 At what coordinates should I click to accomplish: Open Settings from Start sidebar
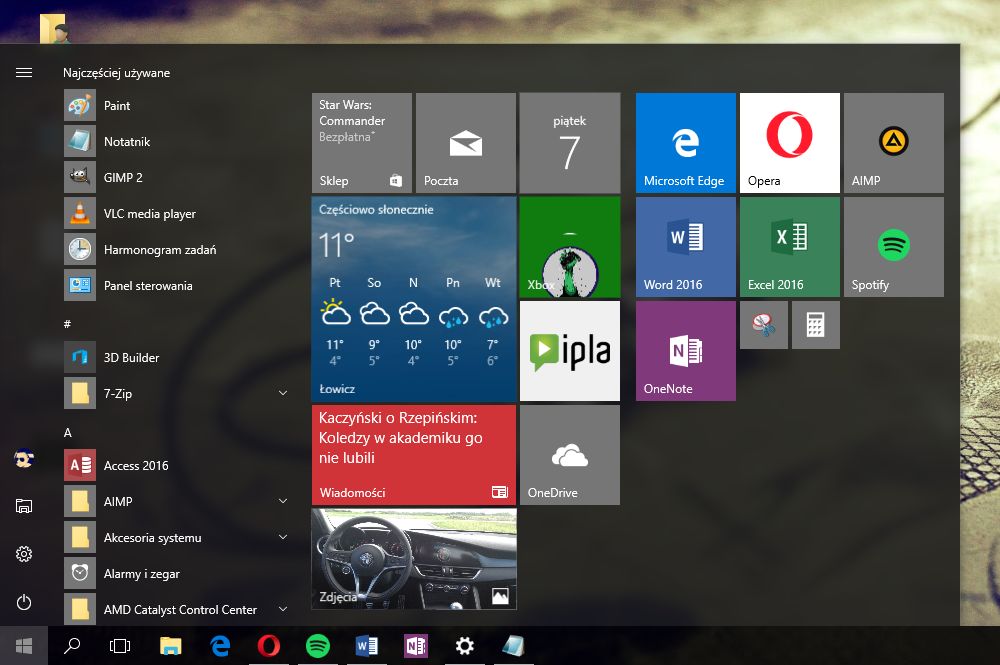point(24,554)
